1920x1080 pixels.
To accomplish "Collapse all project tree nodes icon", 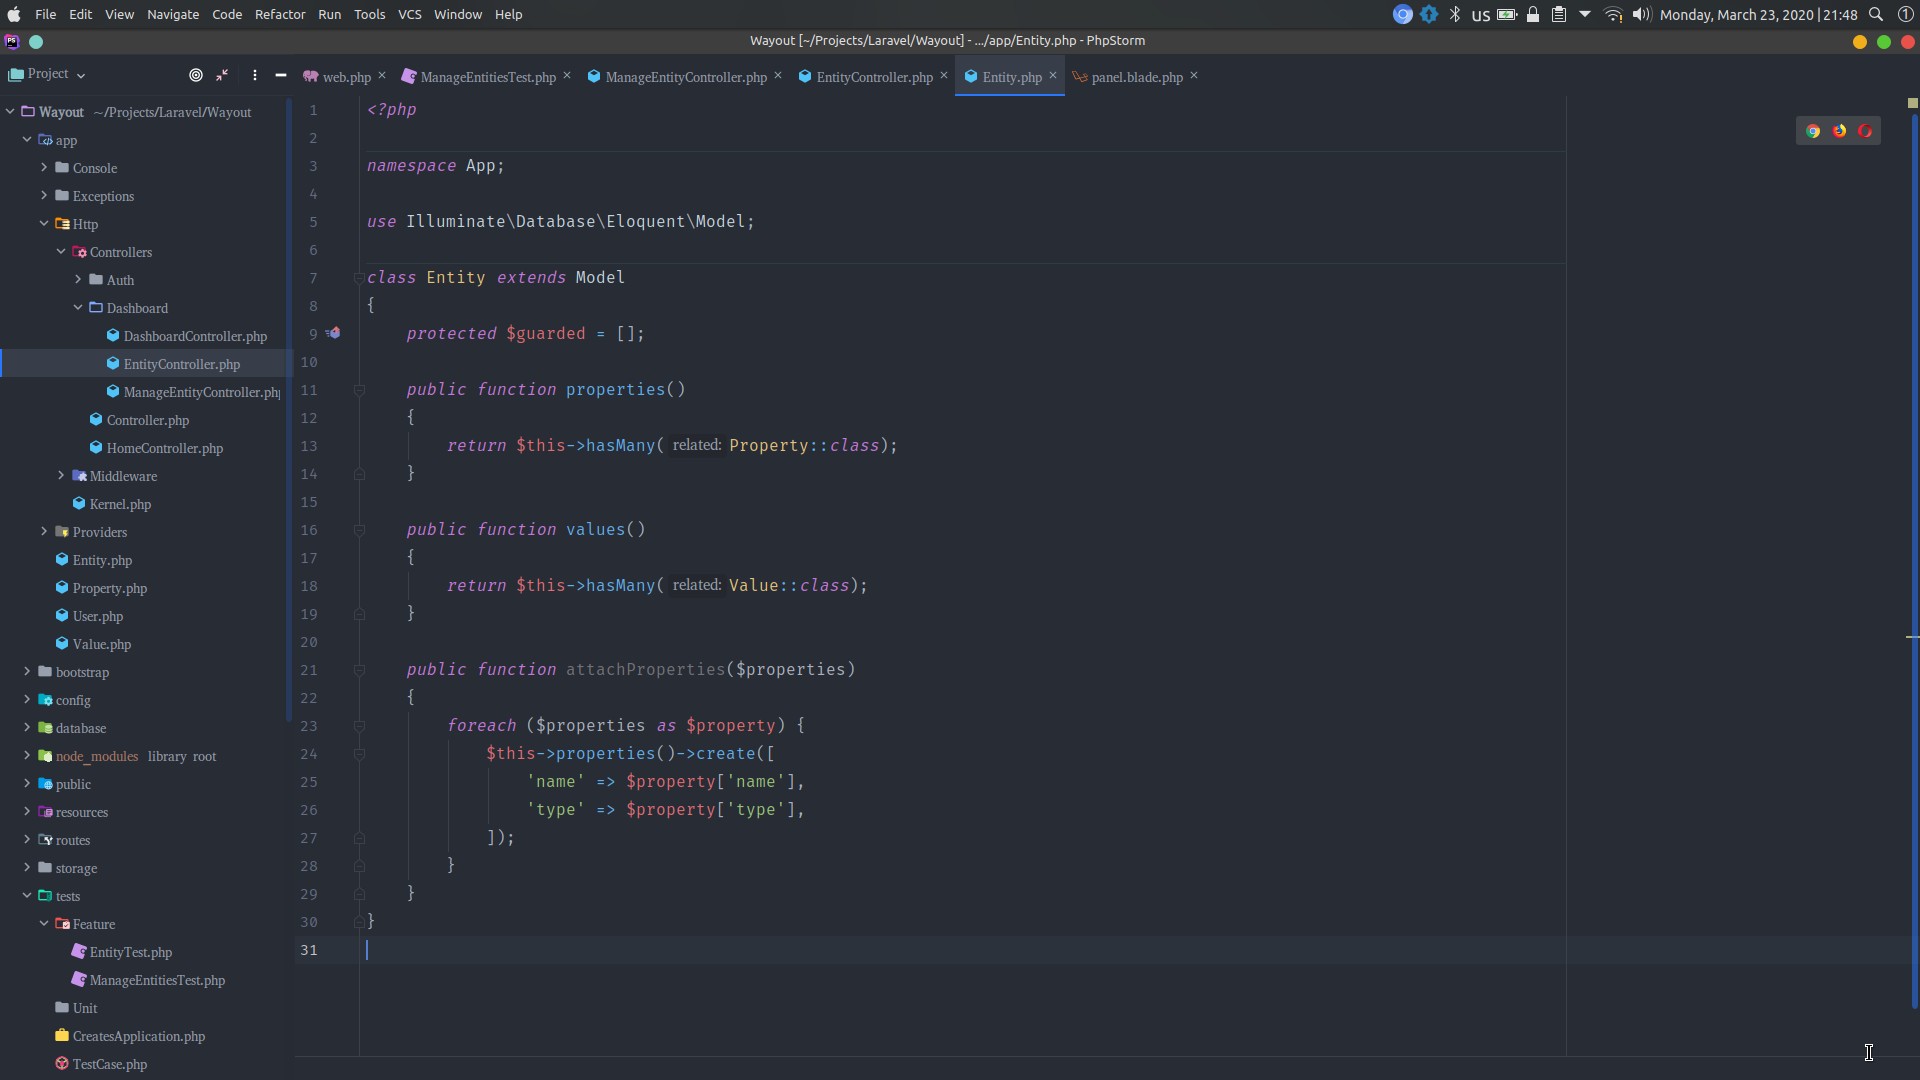I will point(223,75).
